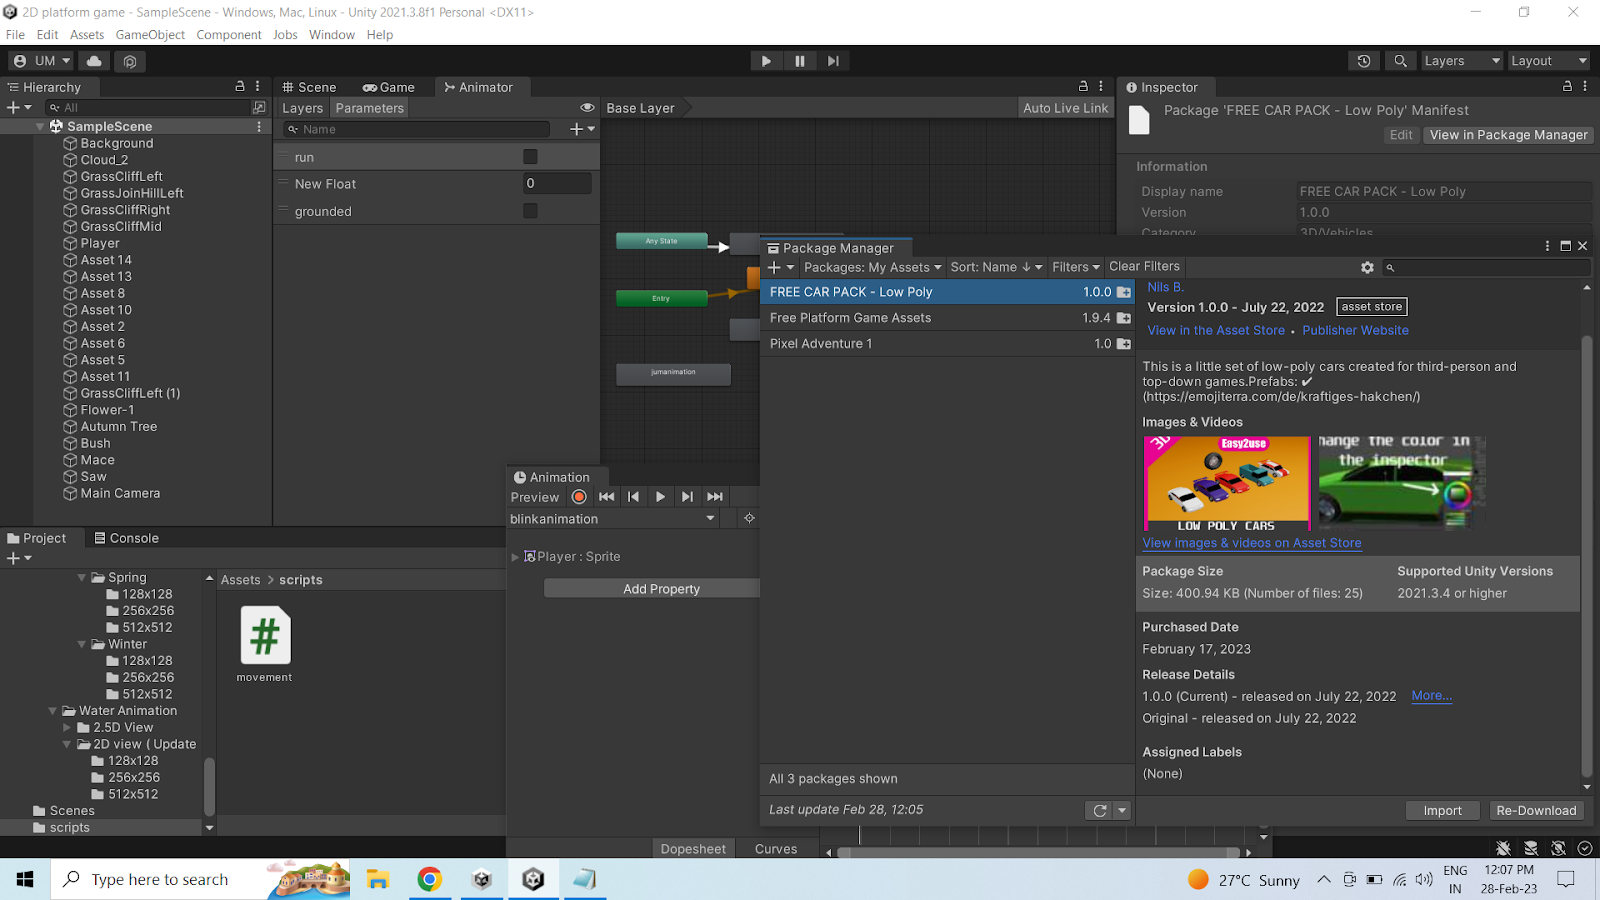Jump to last keyframe in Animation
1600x900 pixels.
[x=715, y=497]
